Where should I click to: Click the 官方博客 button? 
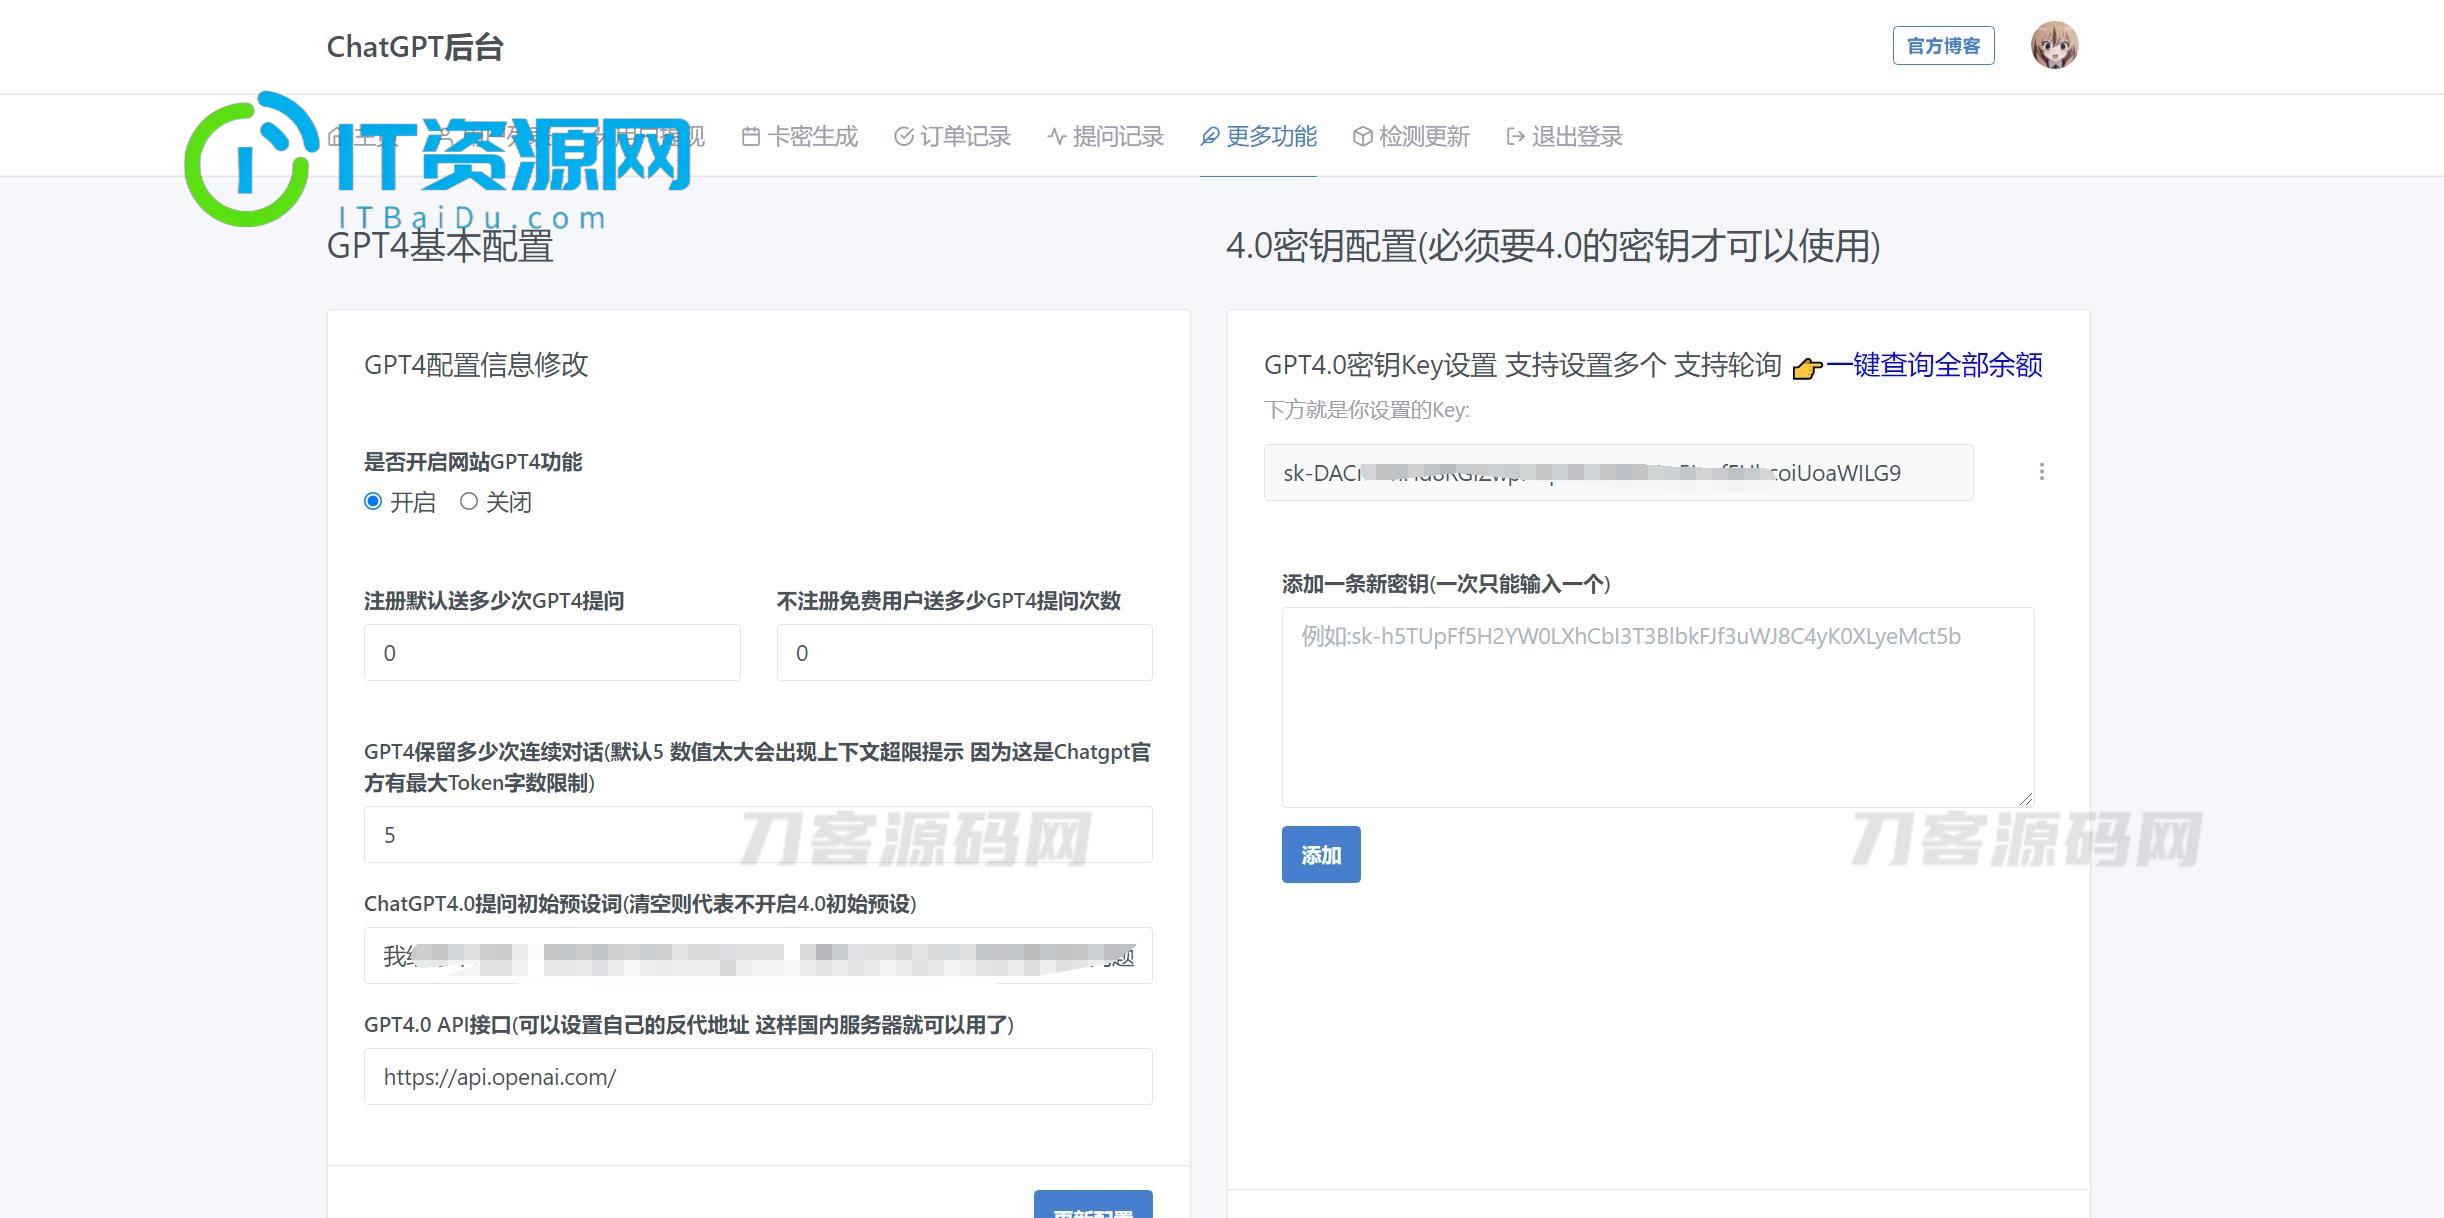click(1943, 46)
